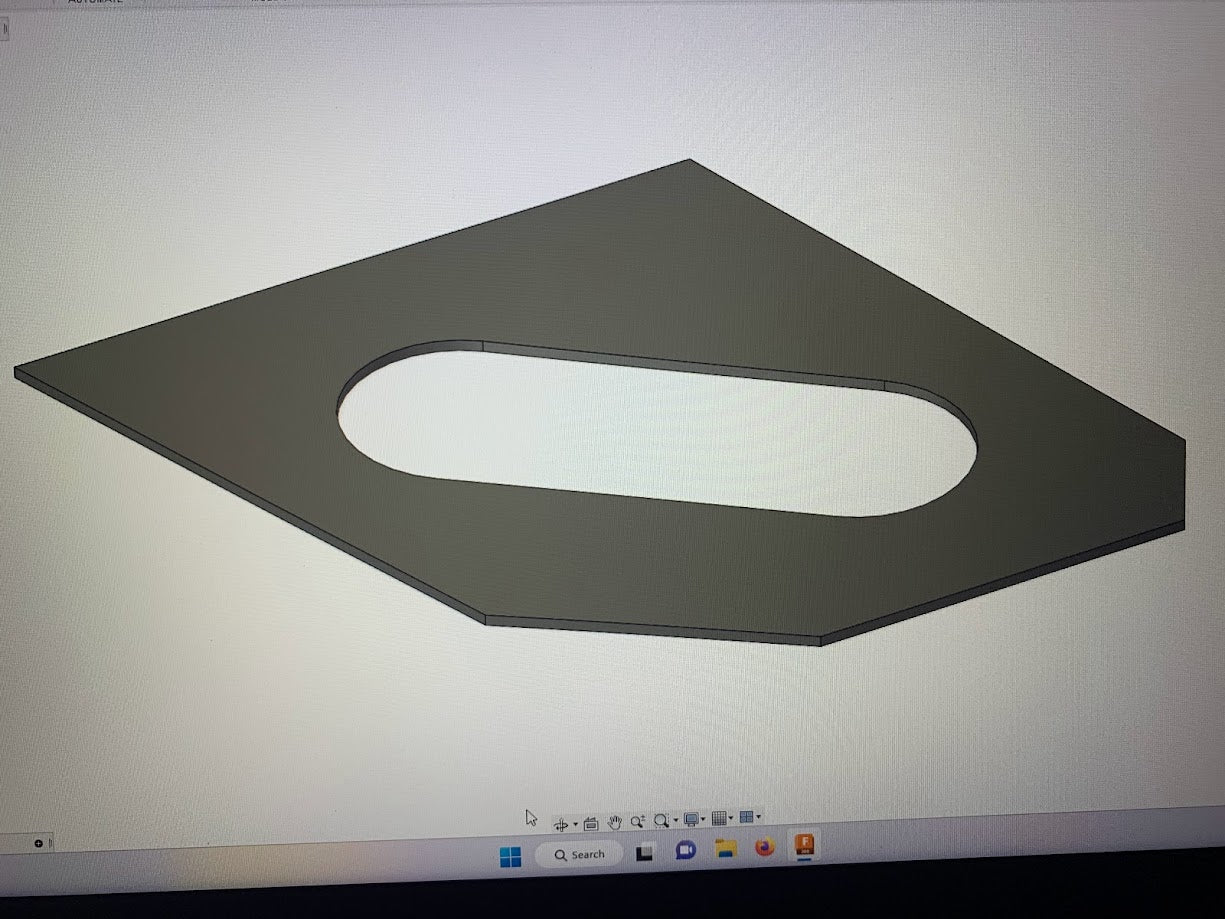Click the Grid and Snaps icon
The image size is (1225, 919).
[x=718, y=819]
